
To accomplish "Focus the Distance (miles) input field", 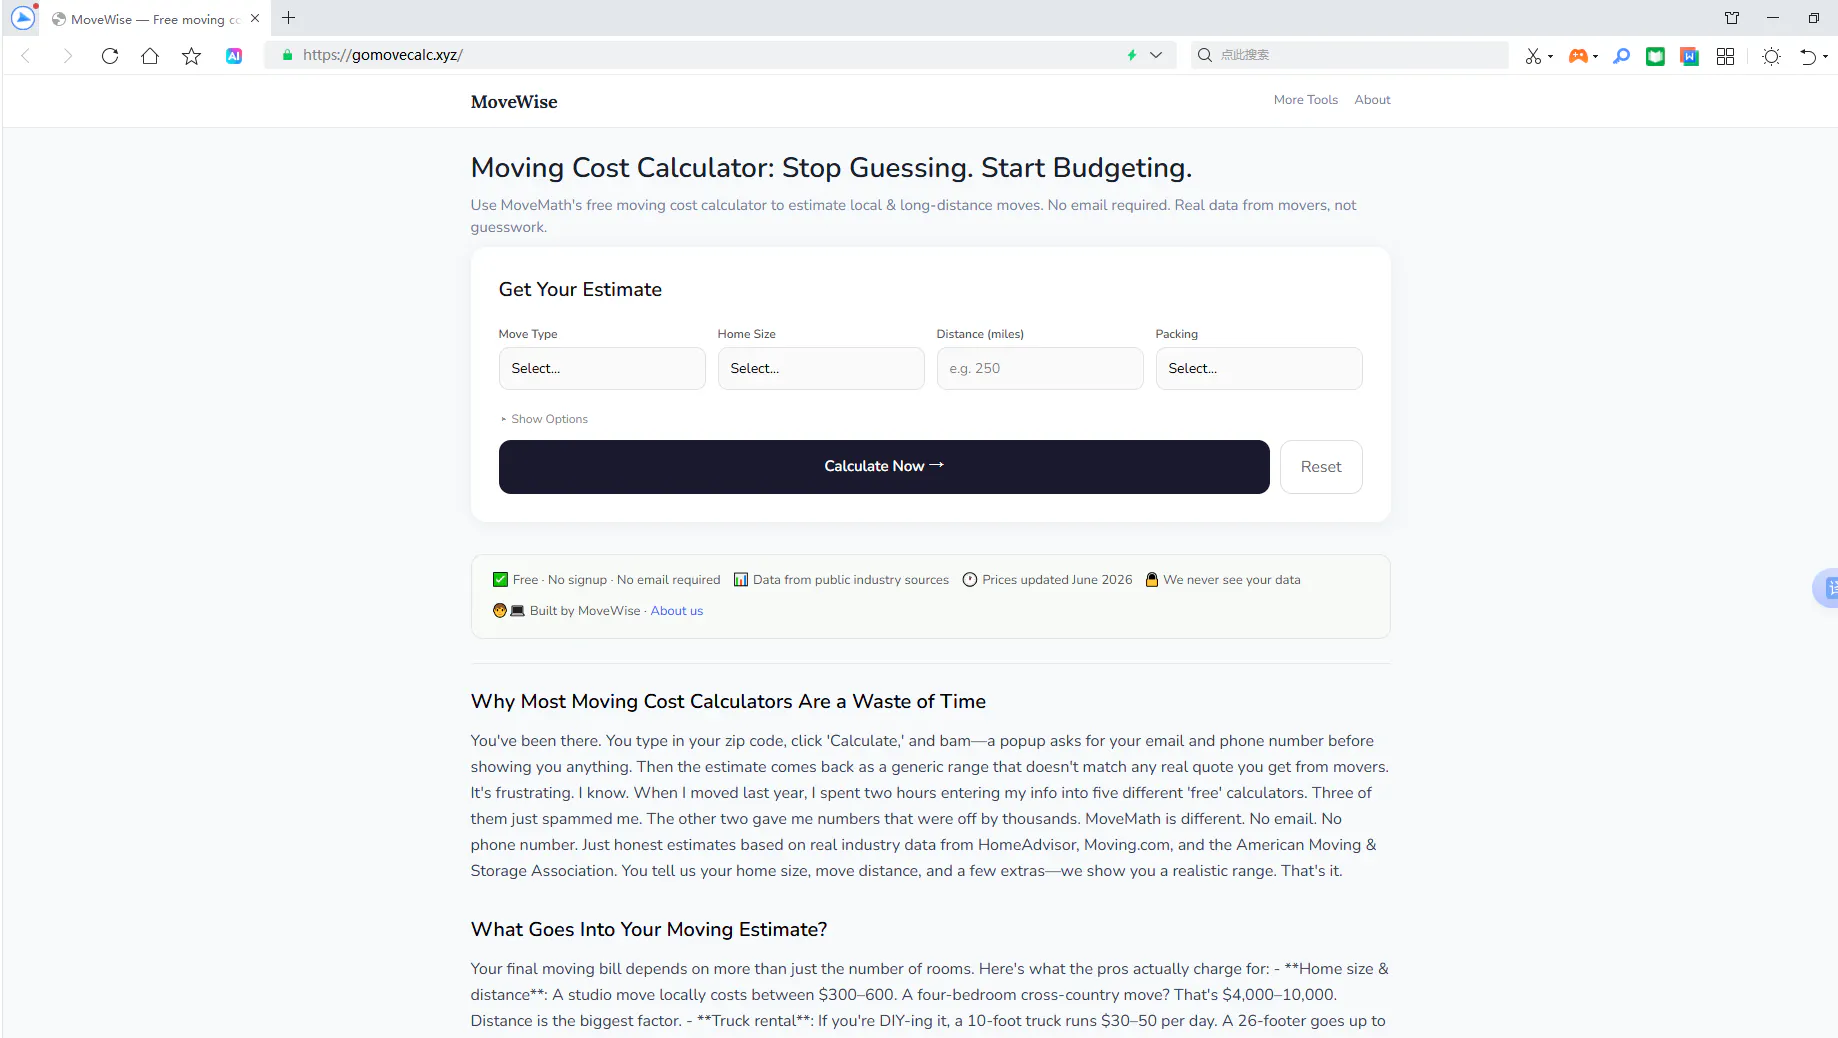I will pyautogui.click(x=1040, y=368).
